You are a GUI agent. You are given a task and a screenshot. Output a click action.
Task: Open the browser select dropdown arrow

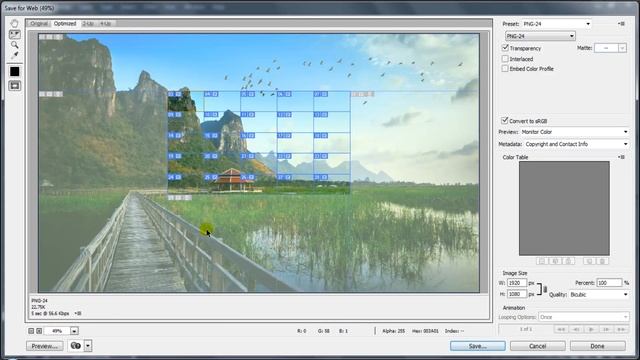88,346
